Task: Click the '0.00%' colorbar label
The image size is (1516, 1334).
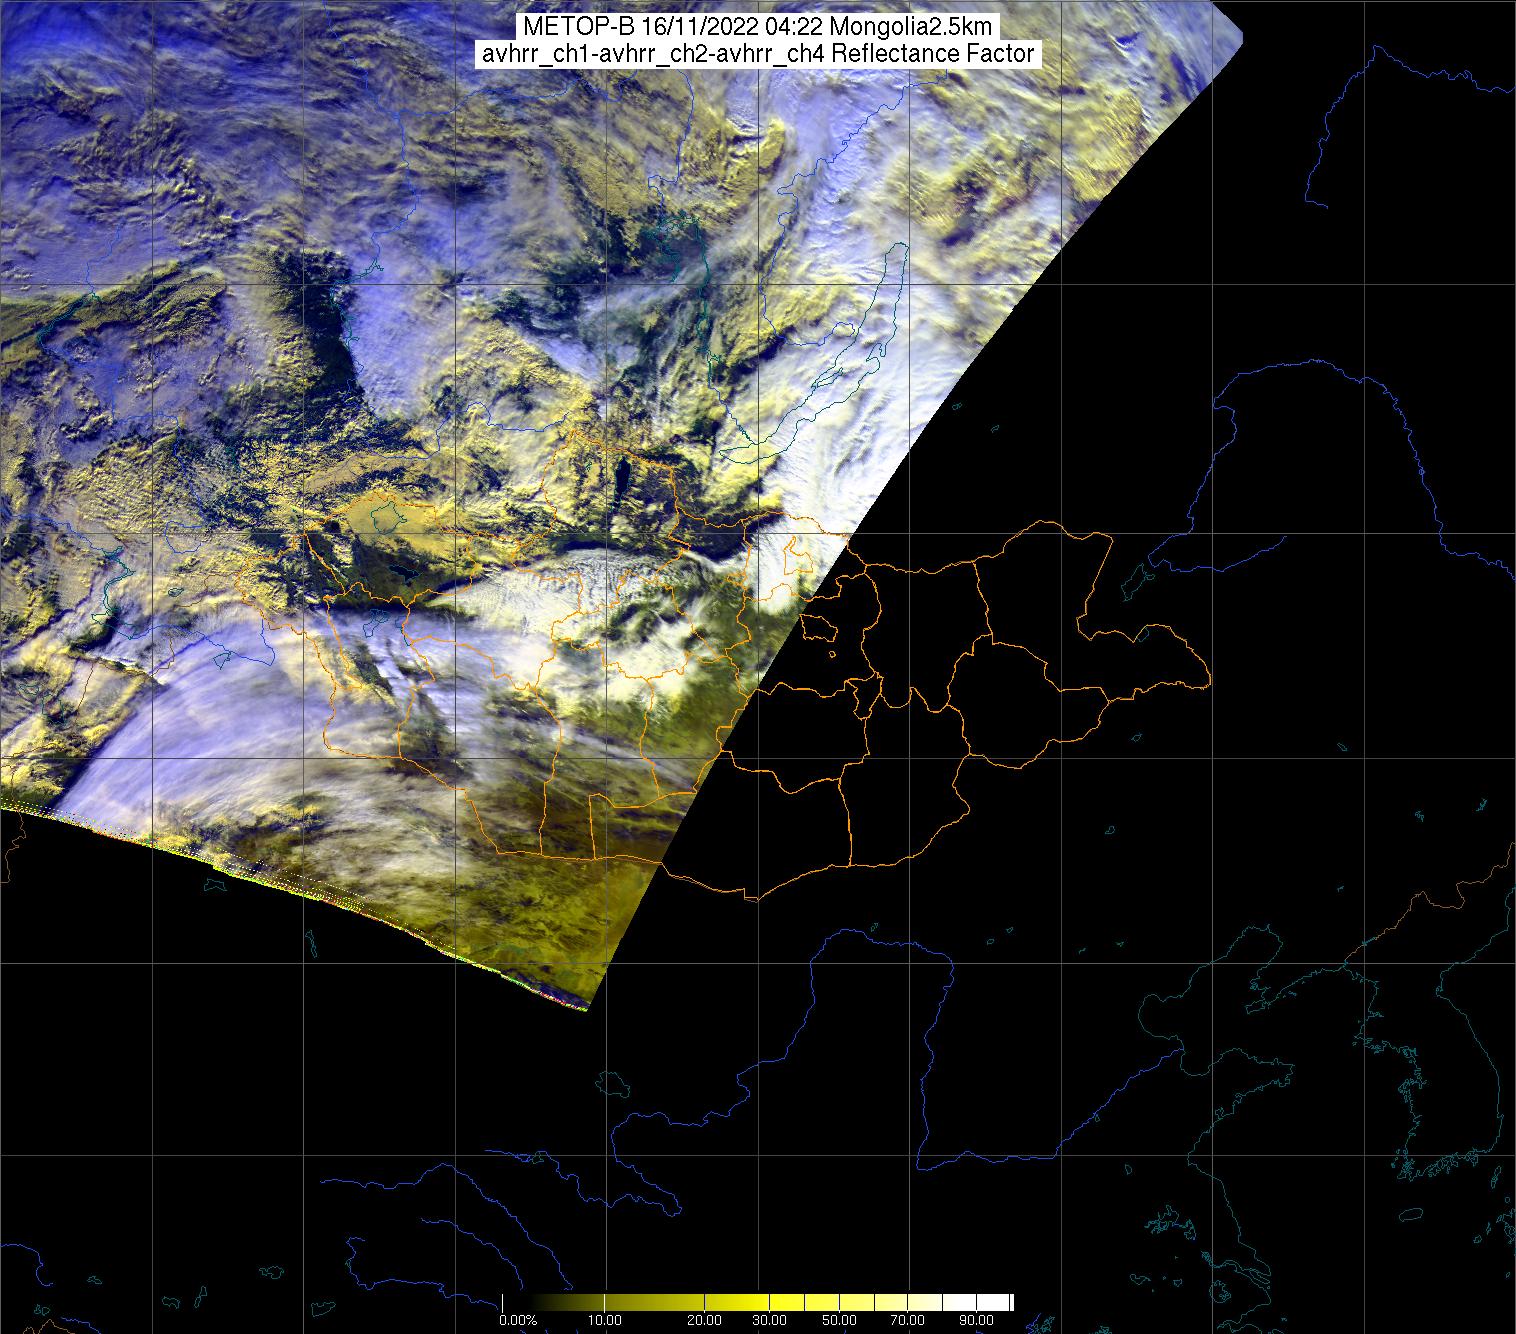Action: 518,1320
